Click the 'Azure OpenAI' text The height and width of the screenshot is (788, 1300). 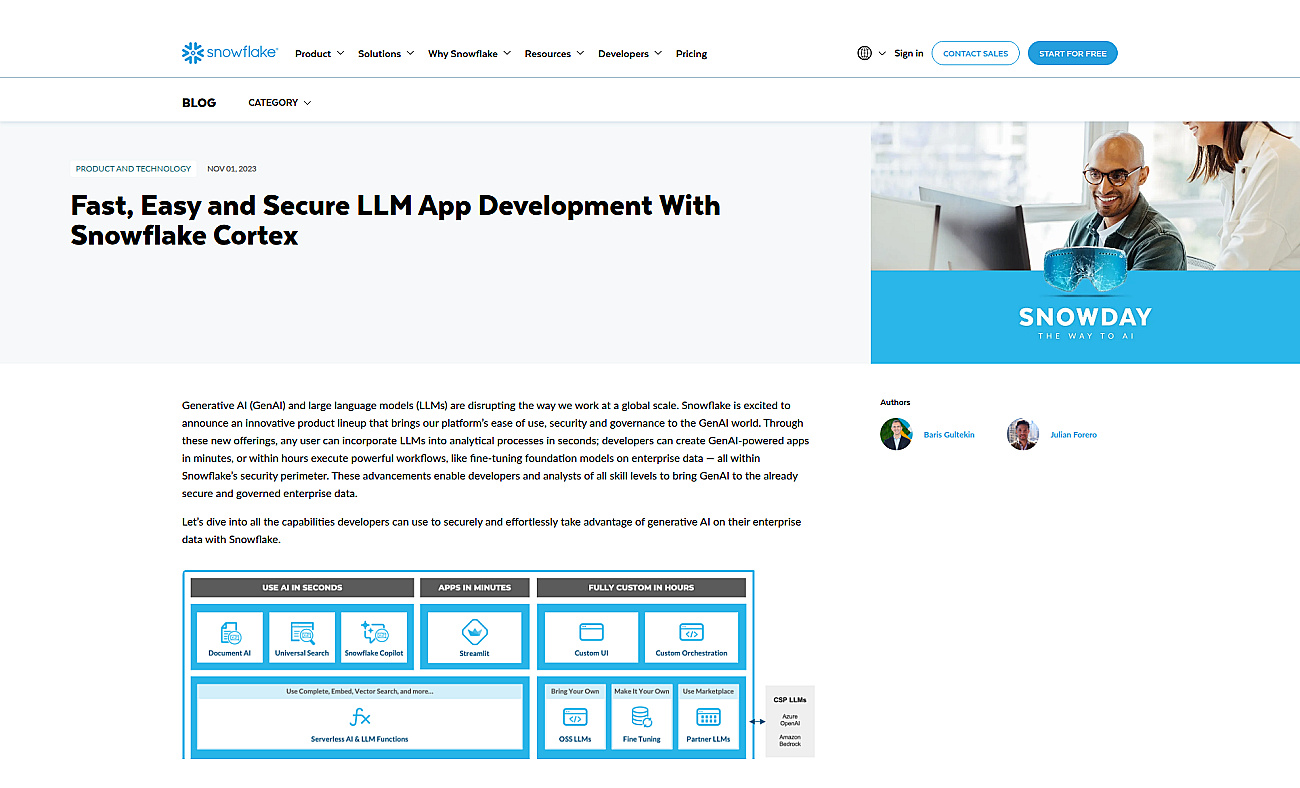pos(790,720)
